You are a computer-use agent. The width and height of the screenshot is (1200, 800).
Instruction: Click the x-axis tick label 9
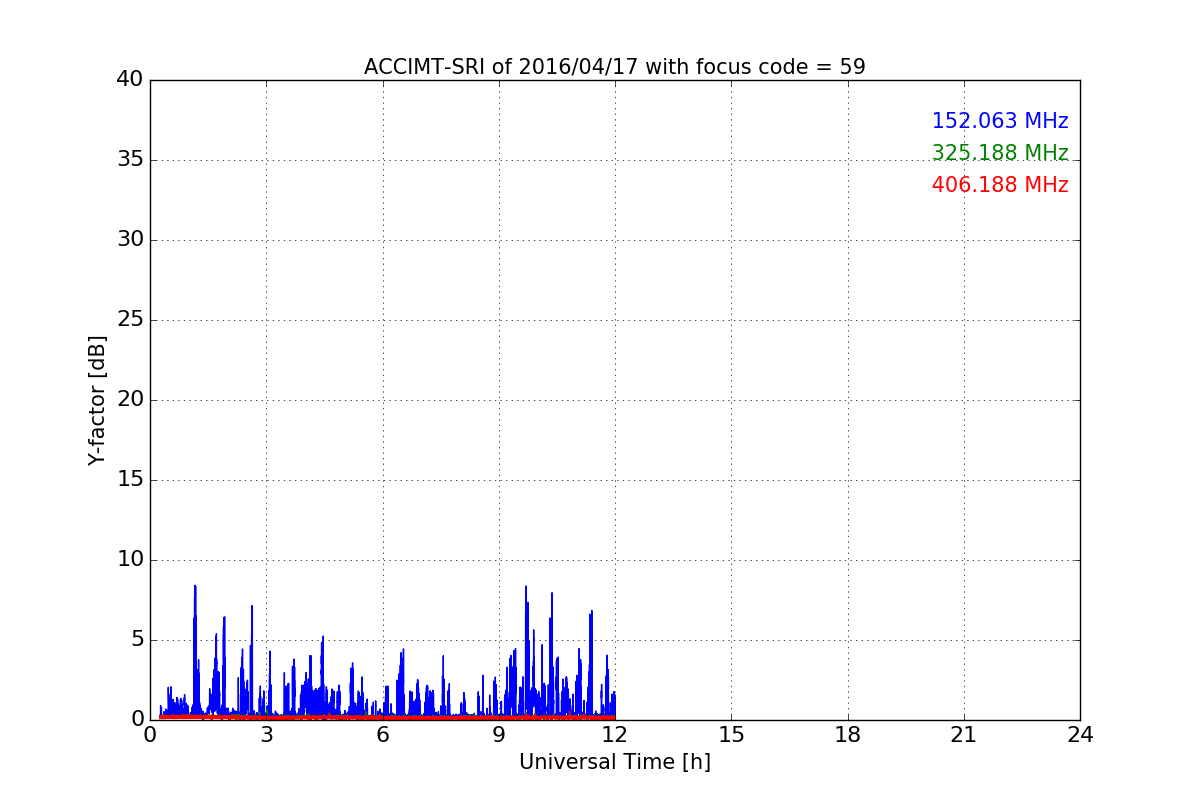(499, 735)
